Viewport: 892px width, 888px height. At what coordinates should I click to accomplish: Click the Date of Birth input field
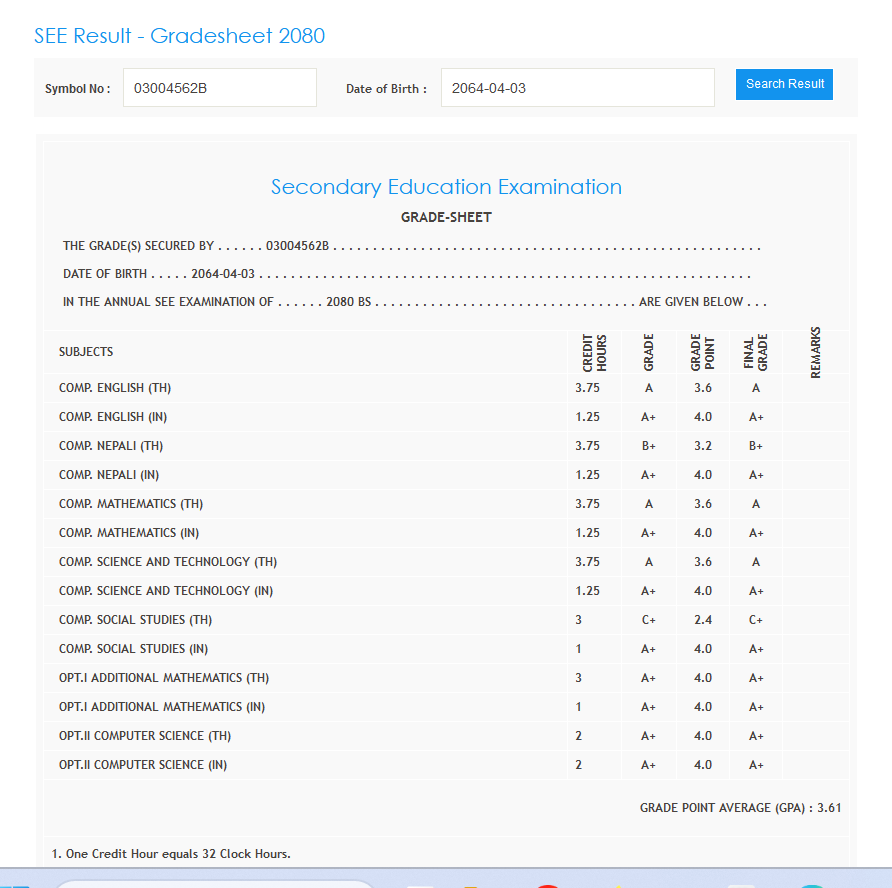[577, 88]
